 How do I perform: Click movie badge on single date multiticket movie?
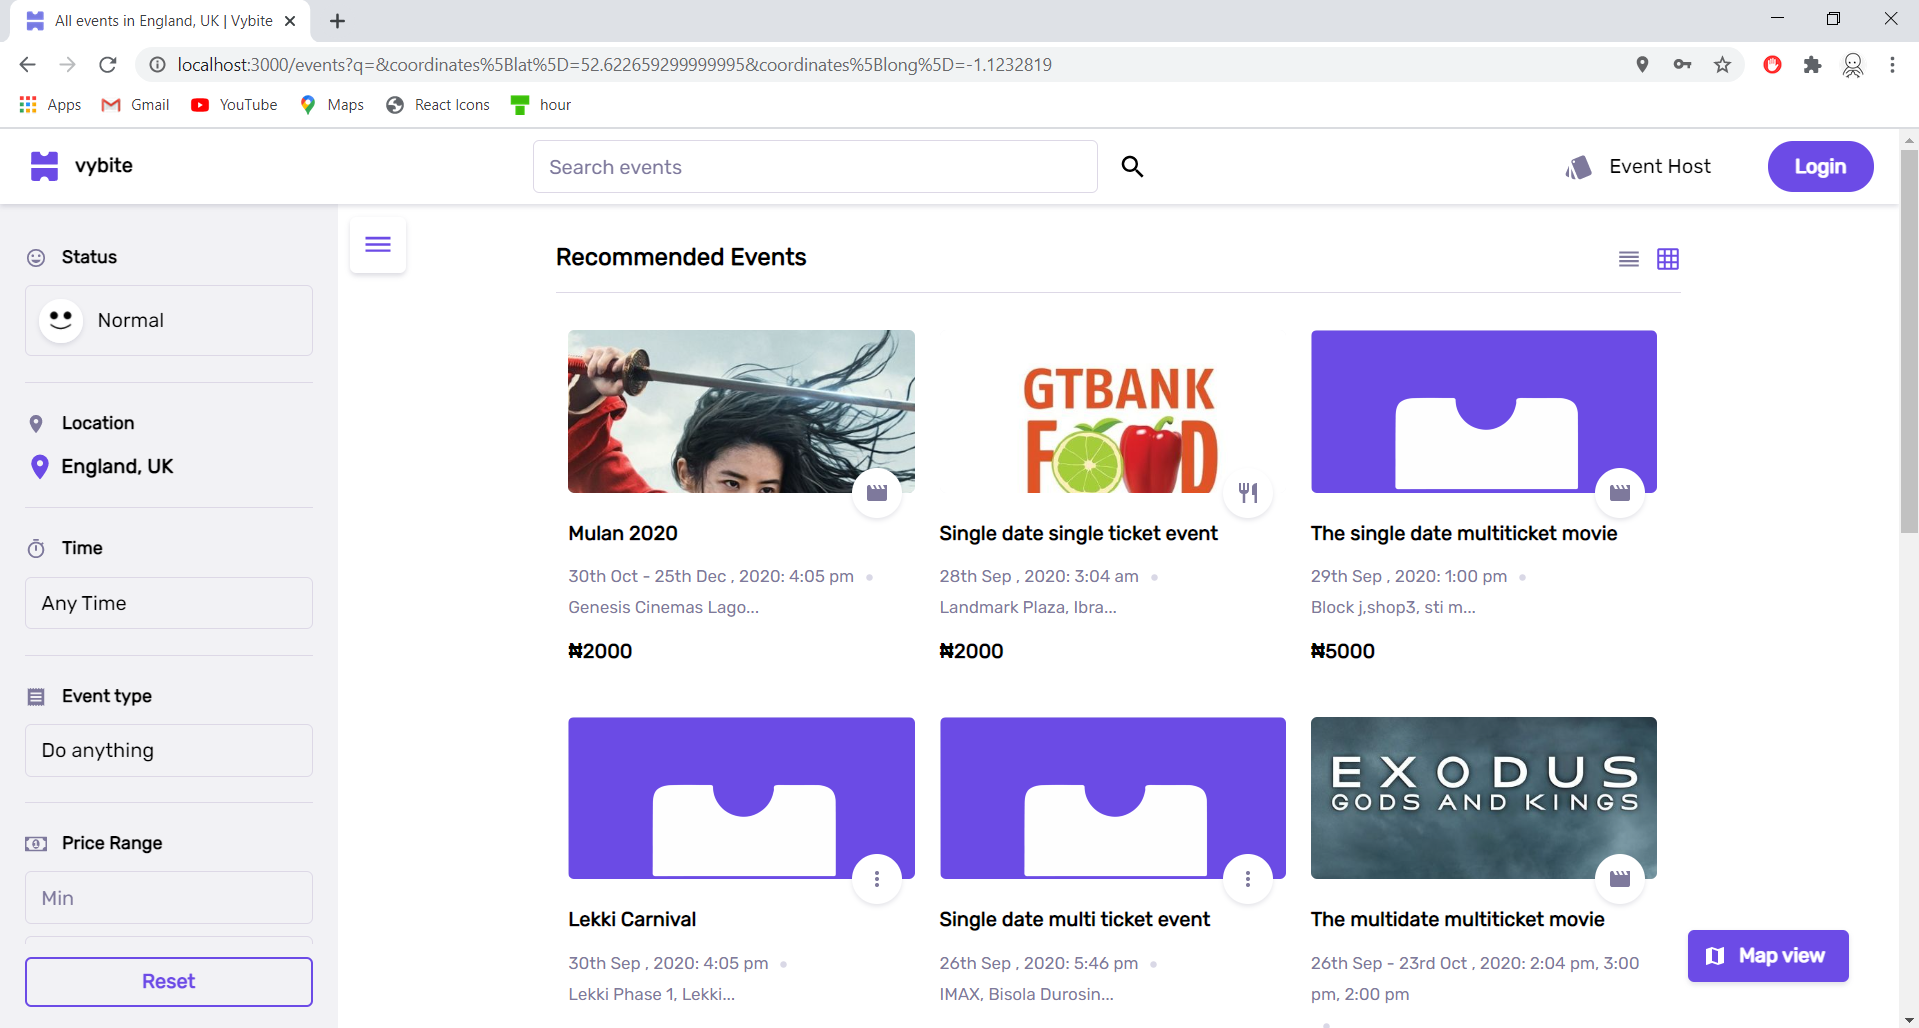(1620, 493)
